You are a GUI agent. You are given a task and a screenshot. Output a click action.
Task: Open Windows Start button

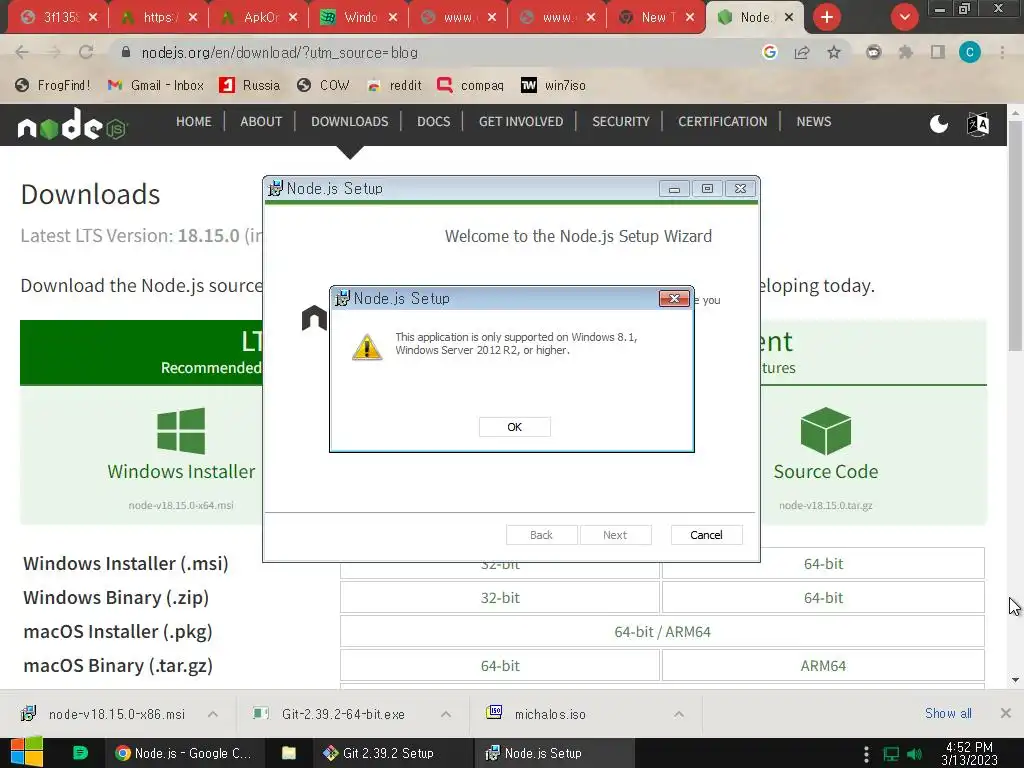(27, 752)
